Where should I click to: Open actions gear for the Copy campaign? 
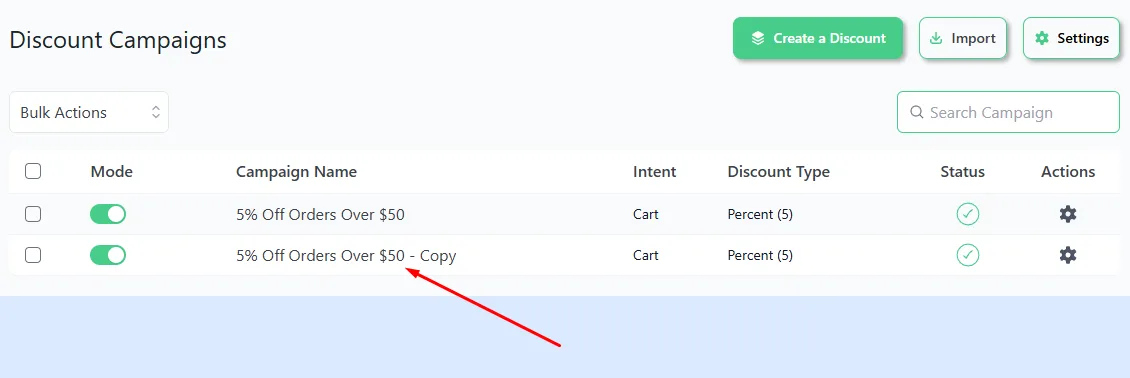1067,255
